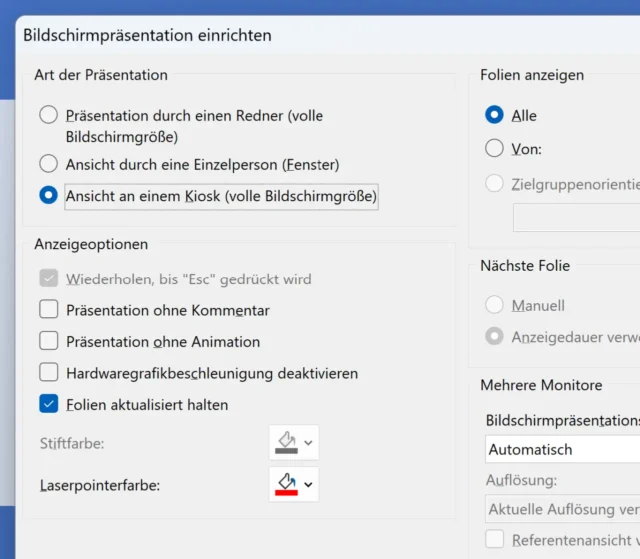Expand the Stiftfarbe color dropdown arrow
Image resolution: width=640 pixels, height=559 pixels.
click(x=309, y=442)
